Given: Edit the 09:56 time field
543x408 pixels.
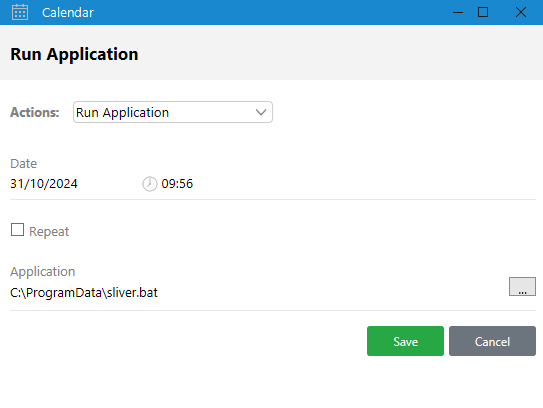Looking at the screenshot, I should coord(177,184).
